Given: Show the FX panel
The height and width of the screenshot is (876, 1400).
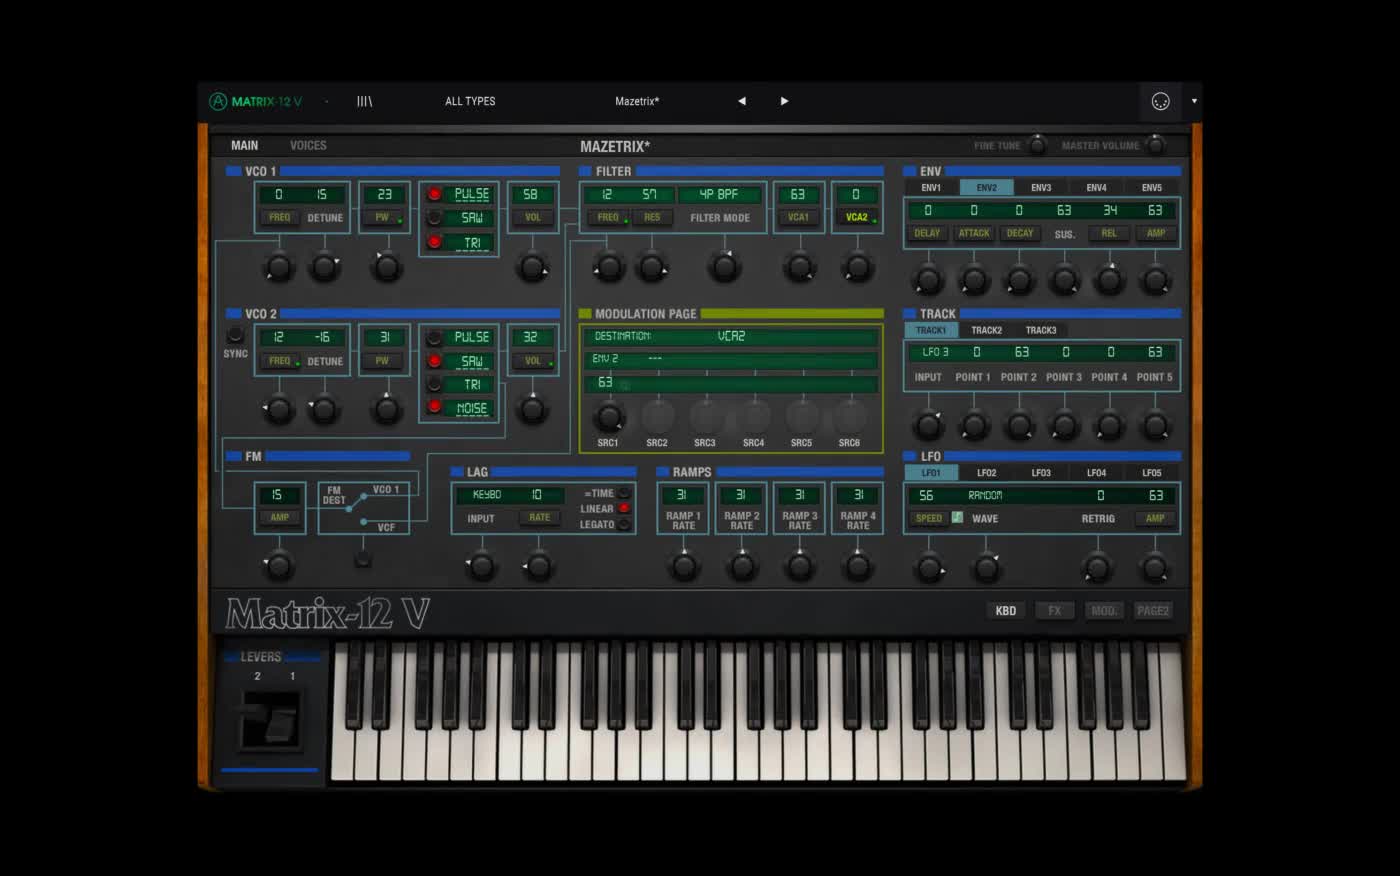Looking at the screenshot, I should click(1055, 611).
